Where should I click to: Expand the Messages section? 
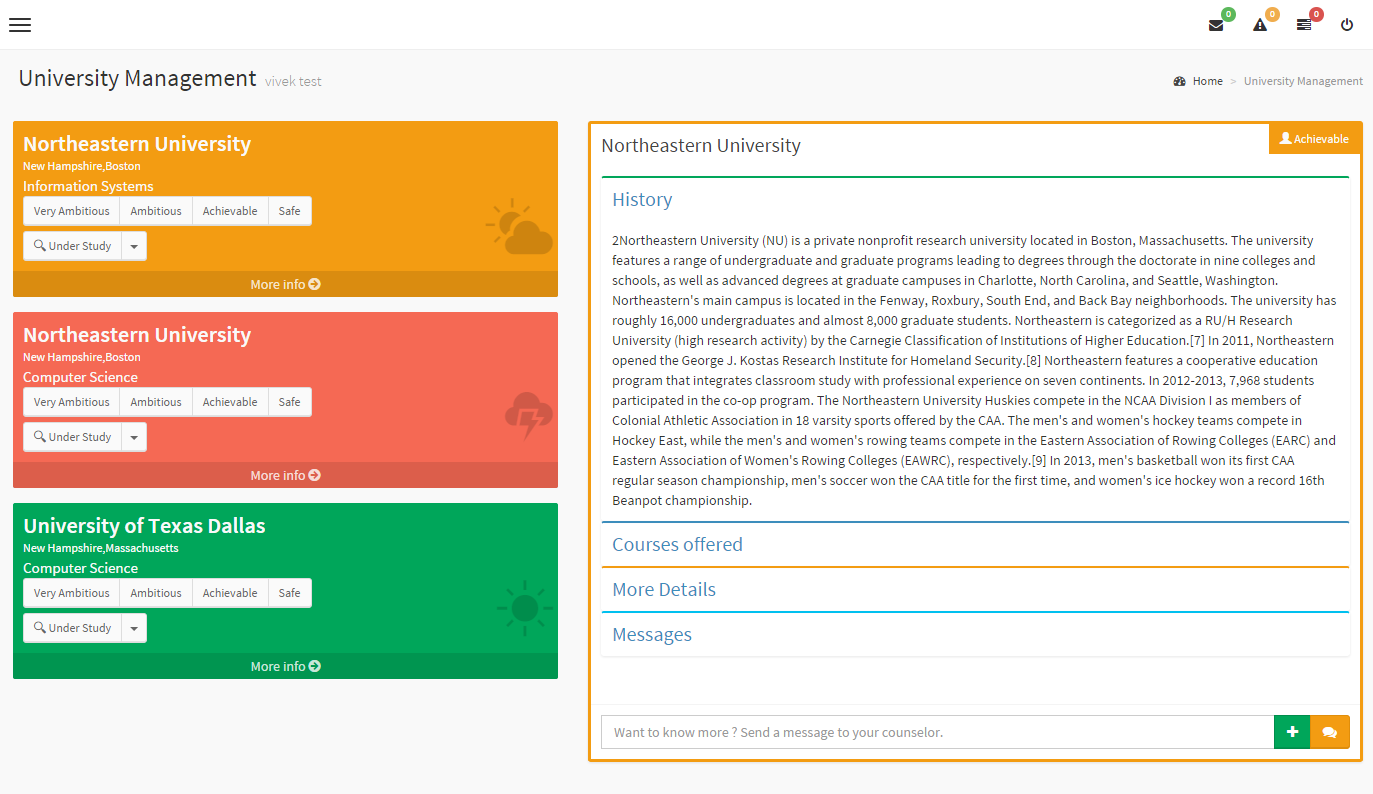tap(652, 635)
